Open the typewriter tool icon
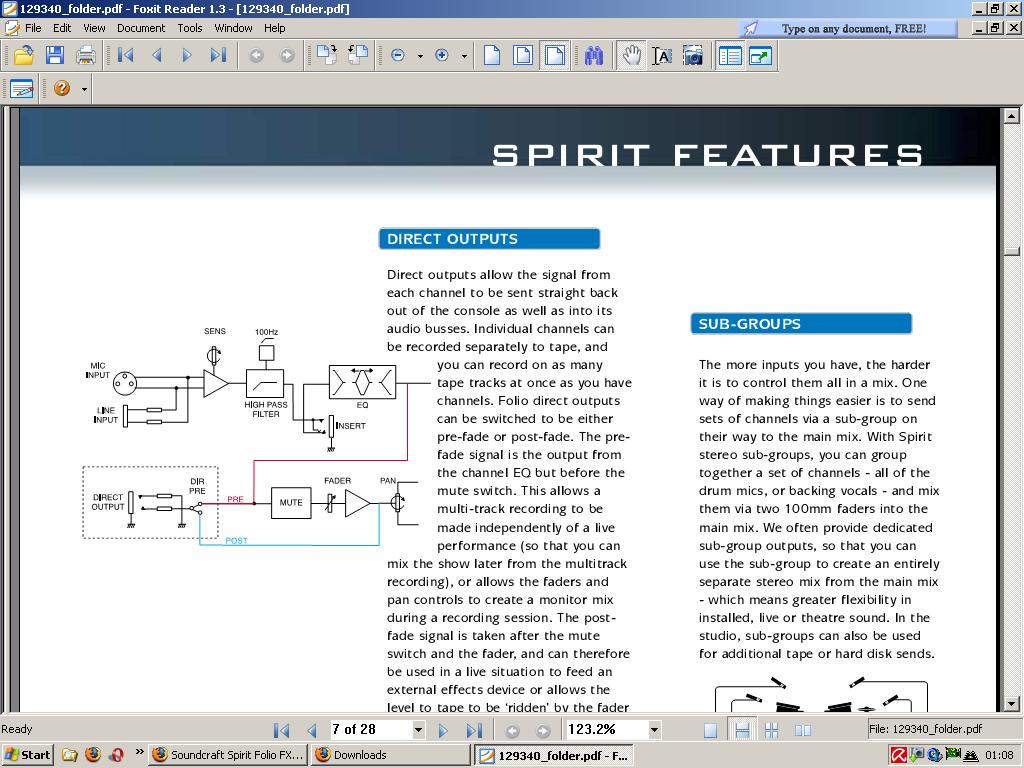Viewport: 1024px width, 768px height. point(21,88)
